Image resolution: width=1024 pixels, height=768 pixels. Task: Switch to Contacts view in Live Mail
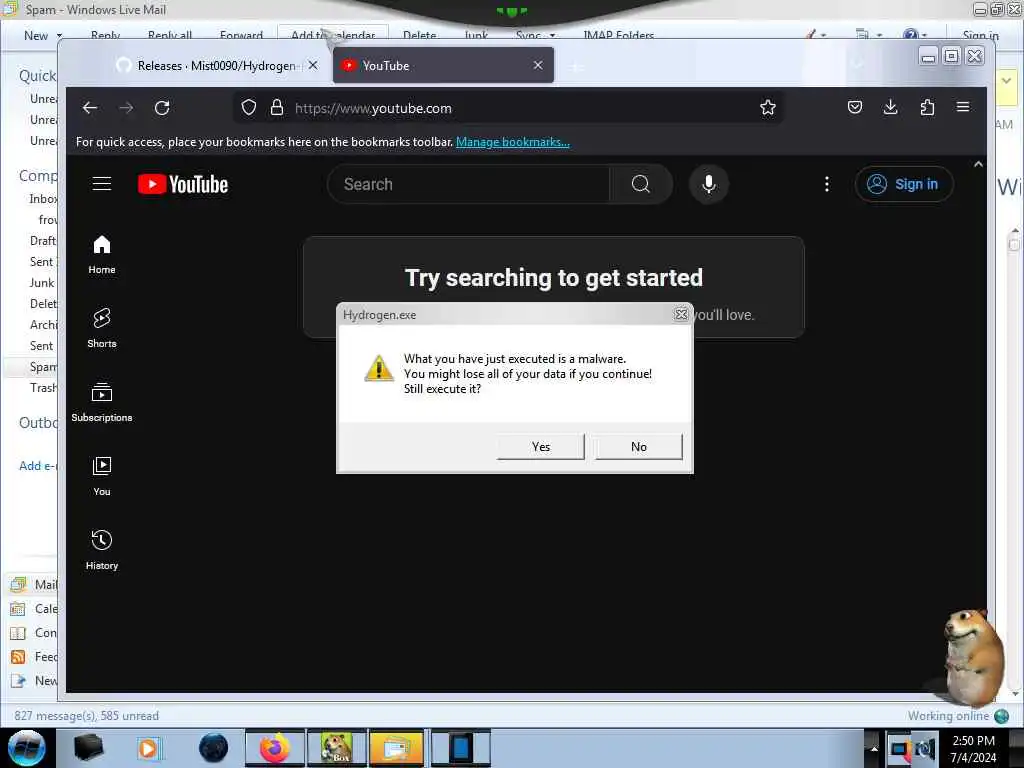[x=34, y=633]
